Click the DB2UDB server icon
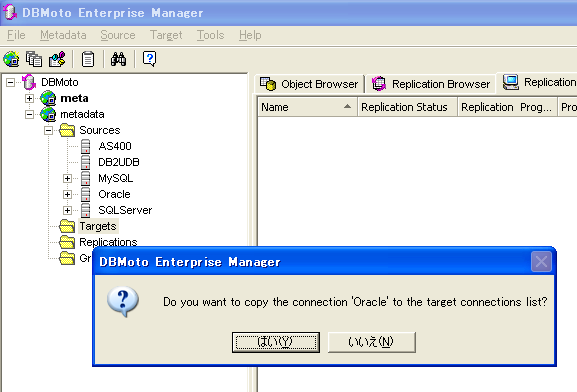 (x=85, y=162)
